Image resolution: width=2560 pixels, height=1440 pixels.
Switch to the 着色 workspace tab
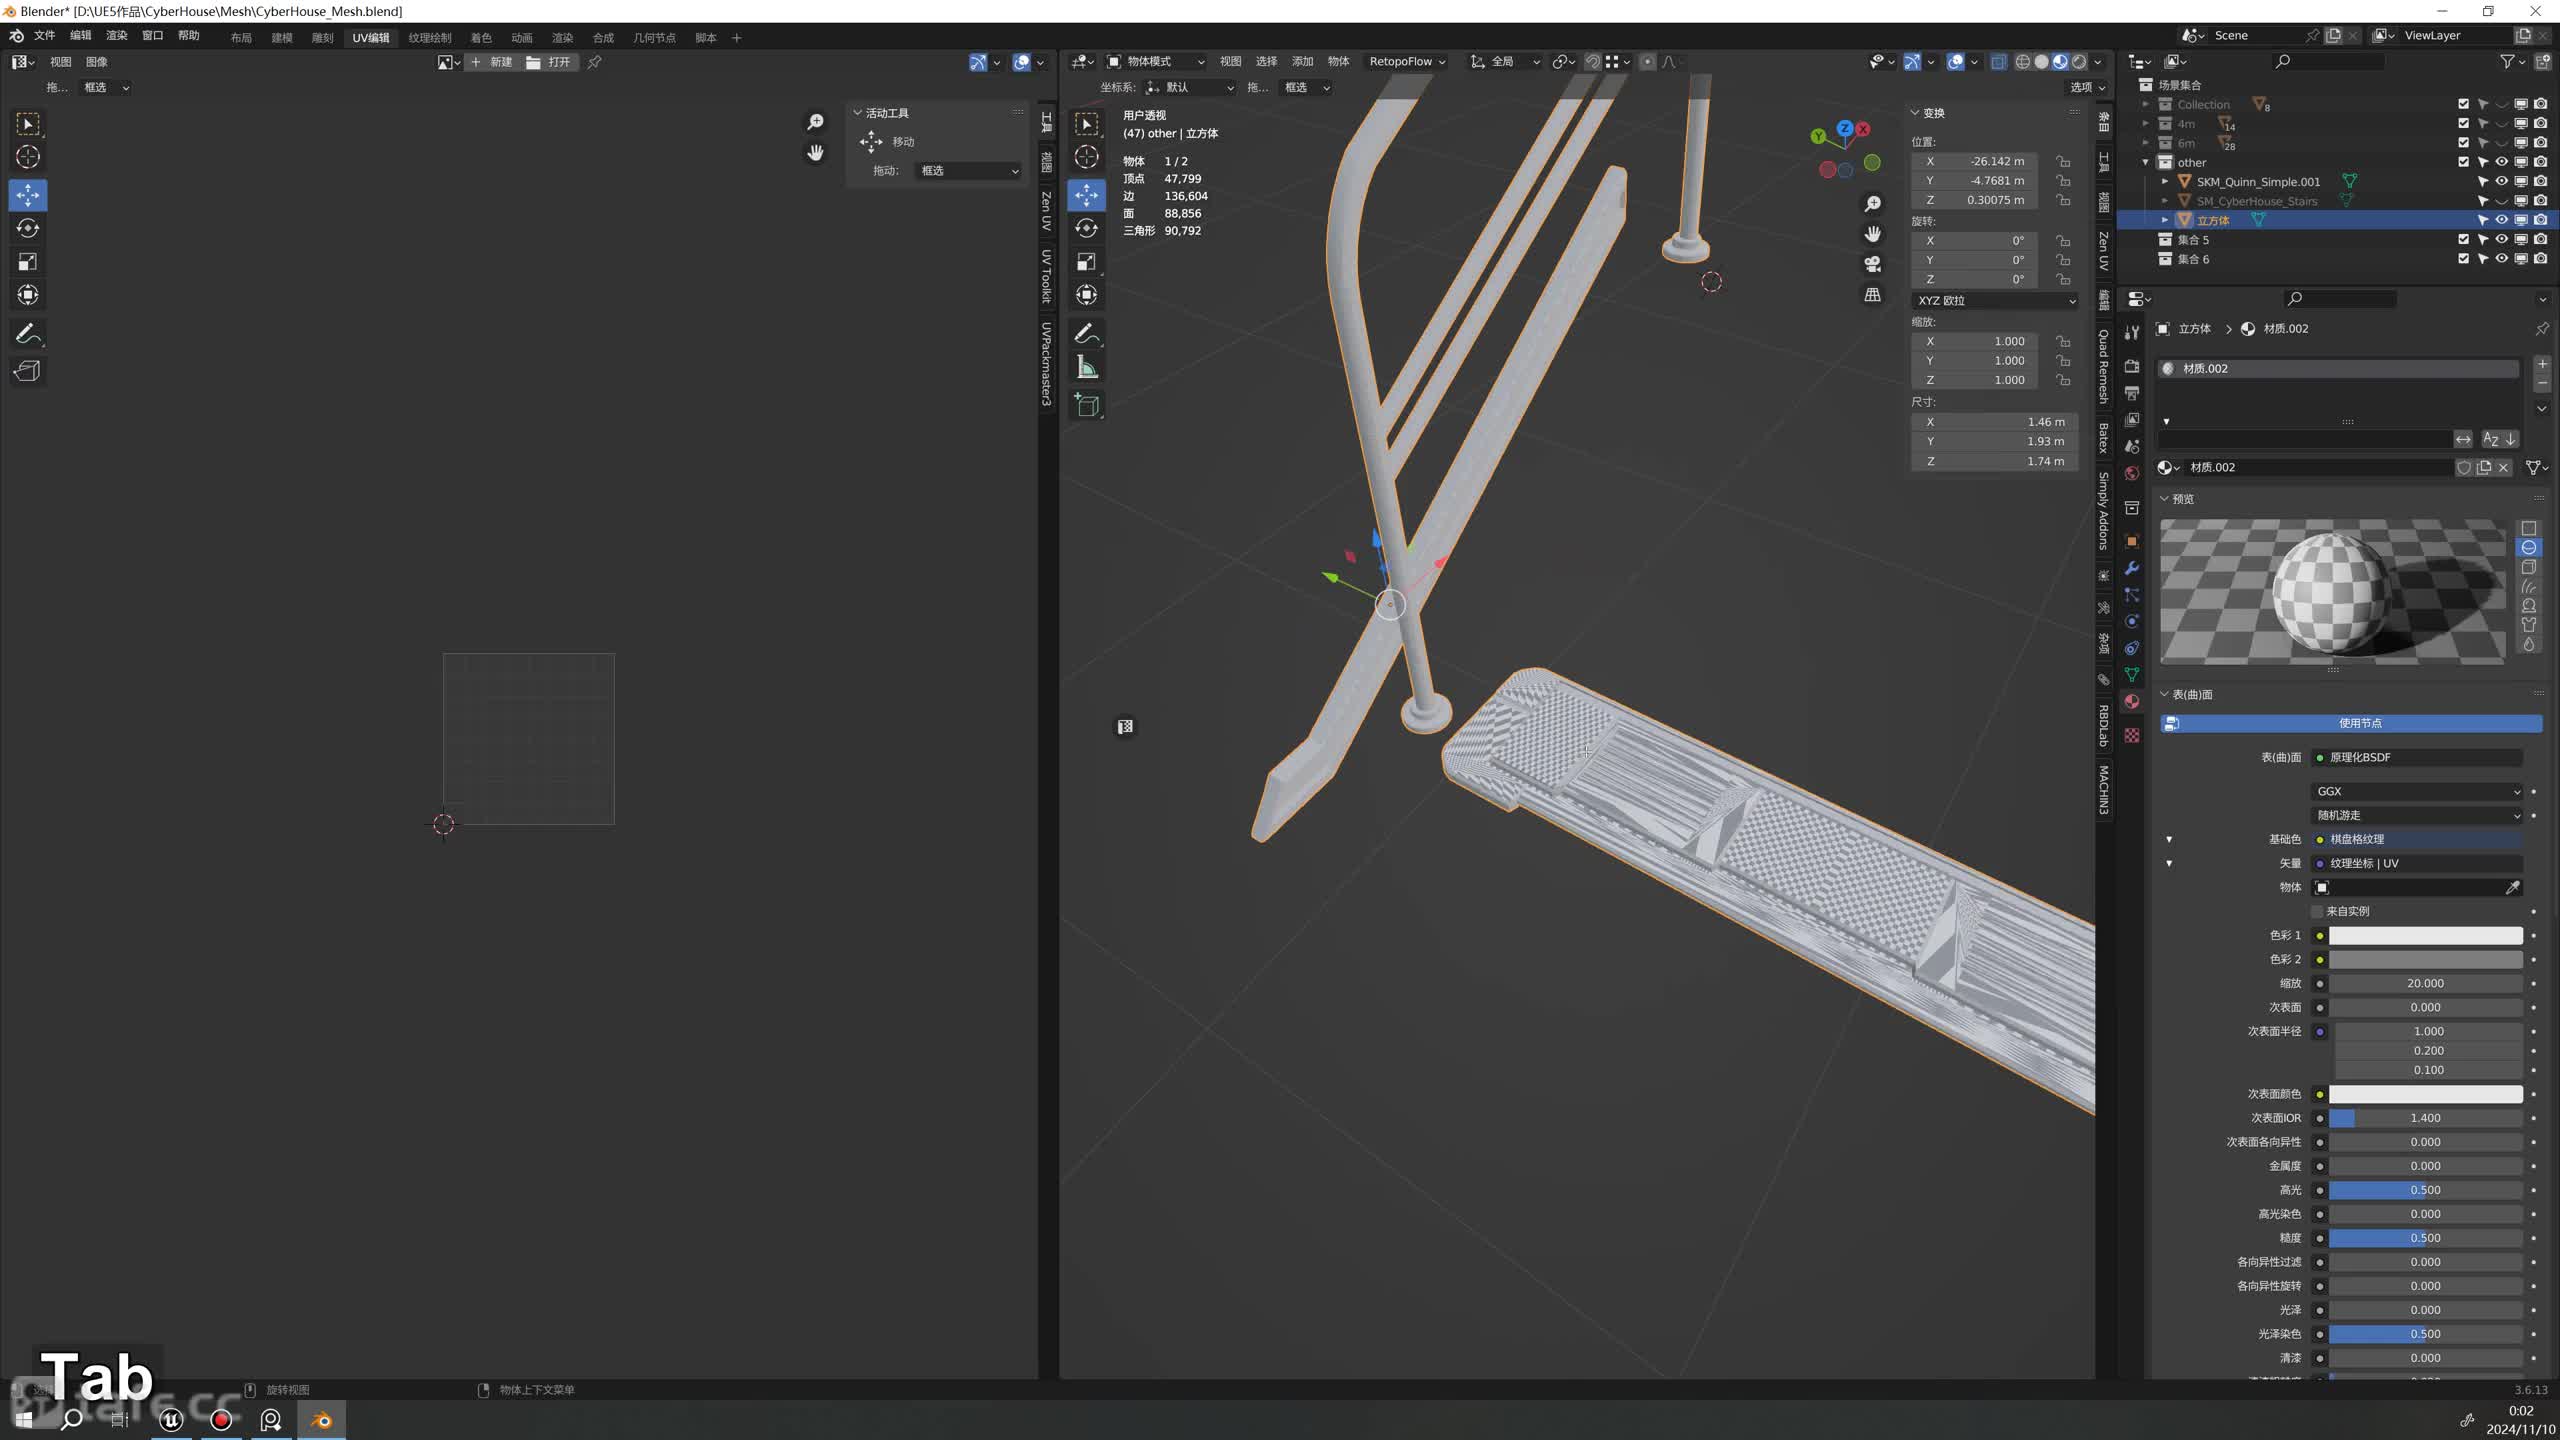pos(481,38)
